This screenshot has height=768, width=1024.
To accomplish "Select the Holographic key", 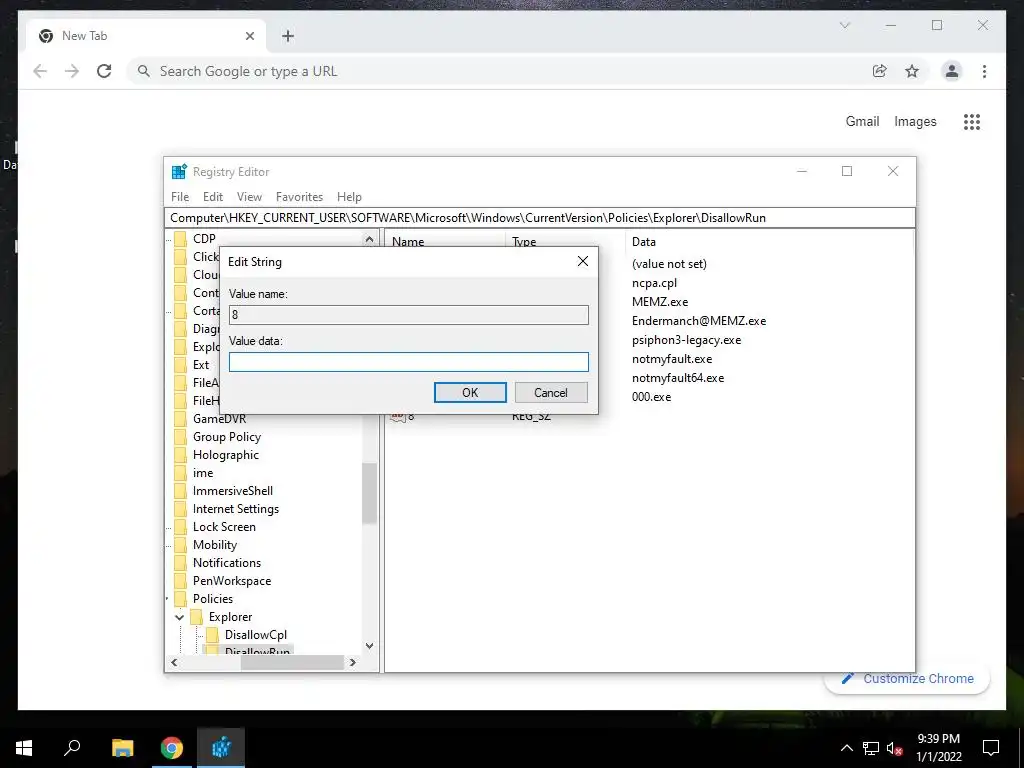I will 225,455.
